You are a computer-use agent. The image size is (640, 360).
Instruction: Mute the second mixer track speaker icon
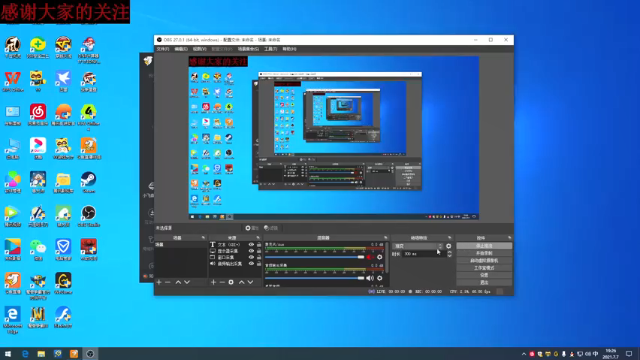[370, 278]
